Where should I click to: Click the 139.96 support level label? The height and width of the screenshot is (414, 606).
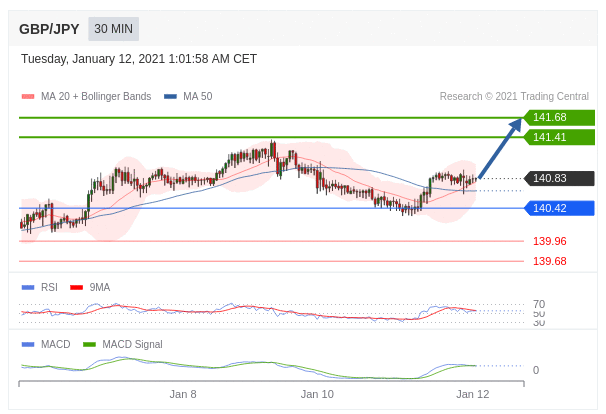coord(550,242)
